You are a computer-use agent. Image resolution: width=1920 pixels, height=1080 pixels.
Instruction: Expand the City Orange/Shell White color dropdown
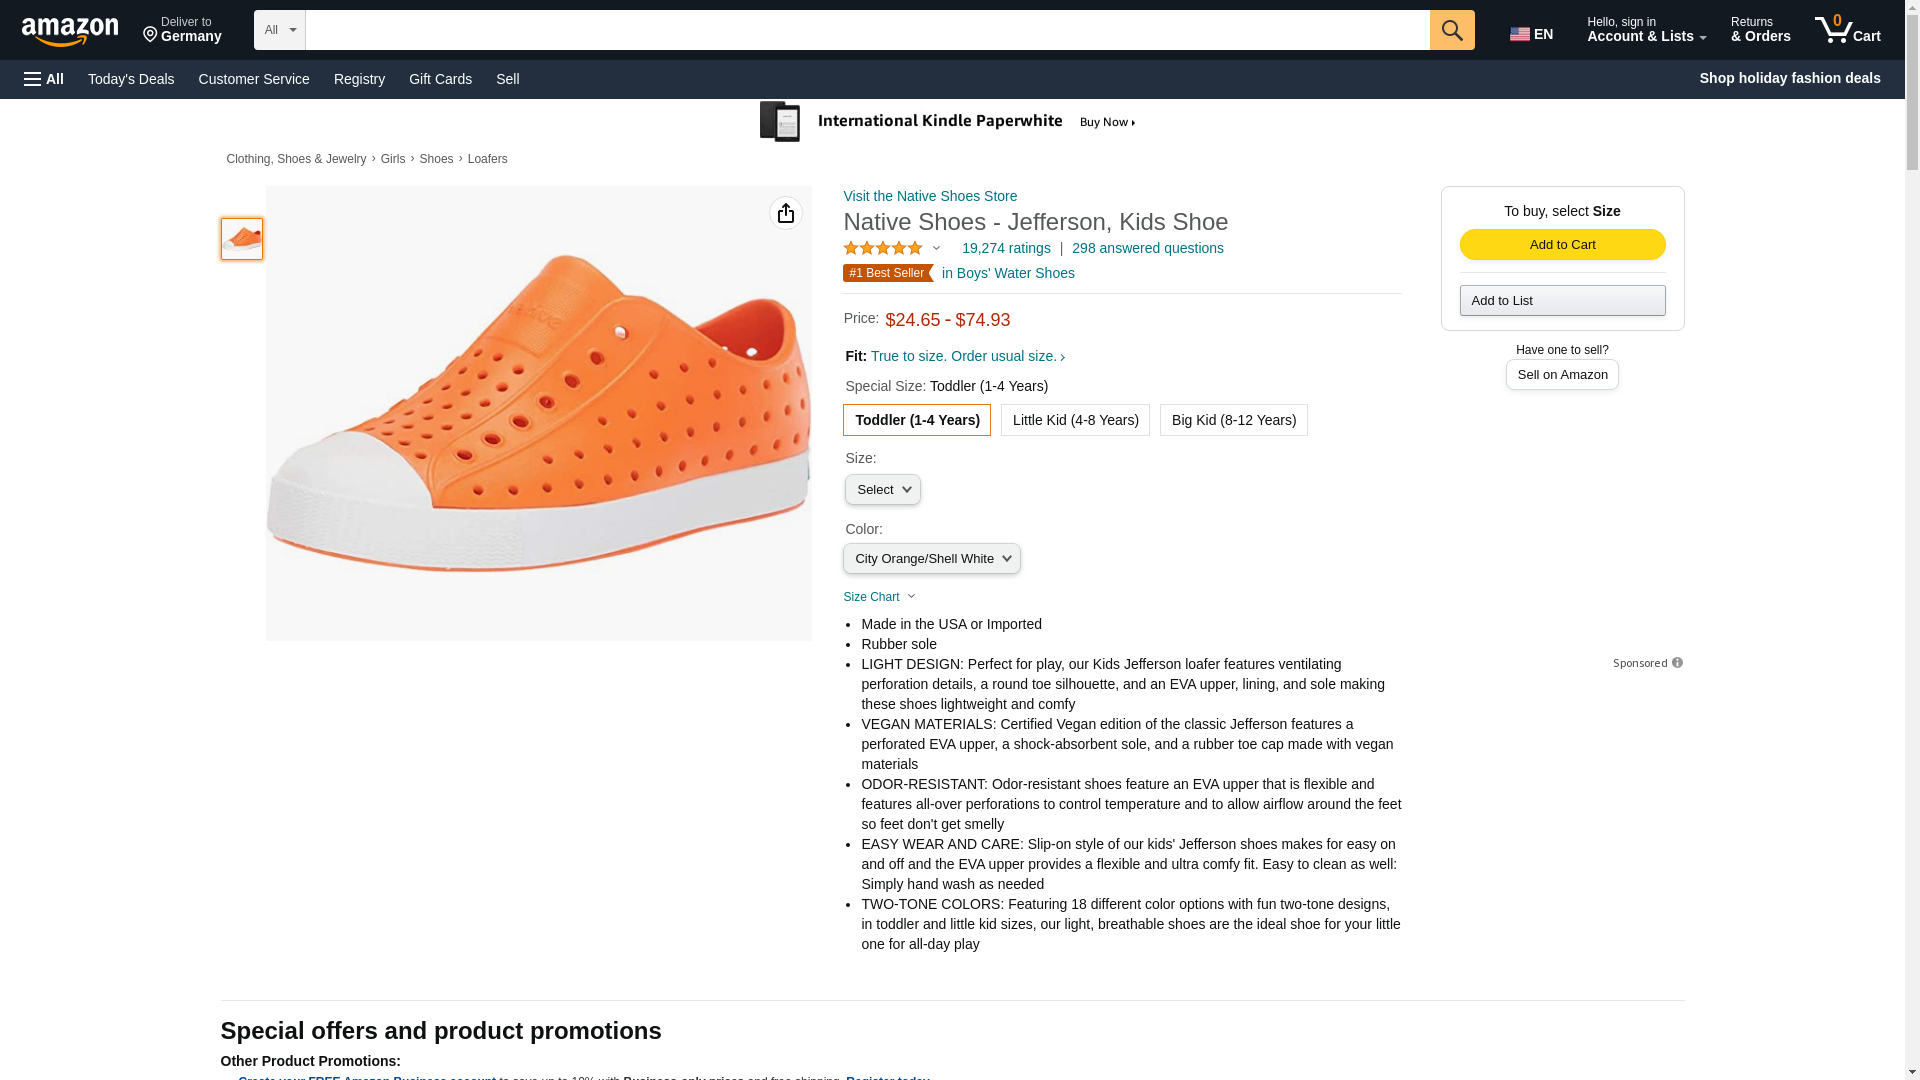click(931, 559)
